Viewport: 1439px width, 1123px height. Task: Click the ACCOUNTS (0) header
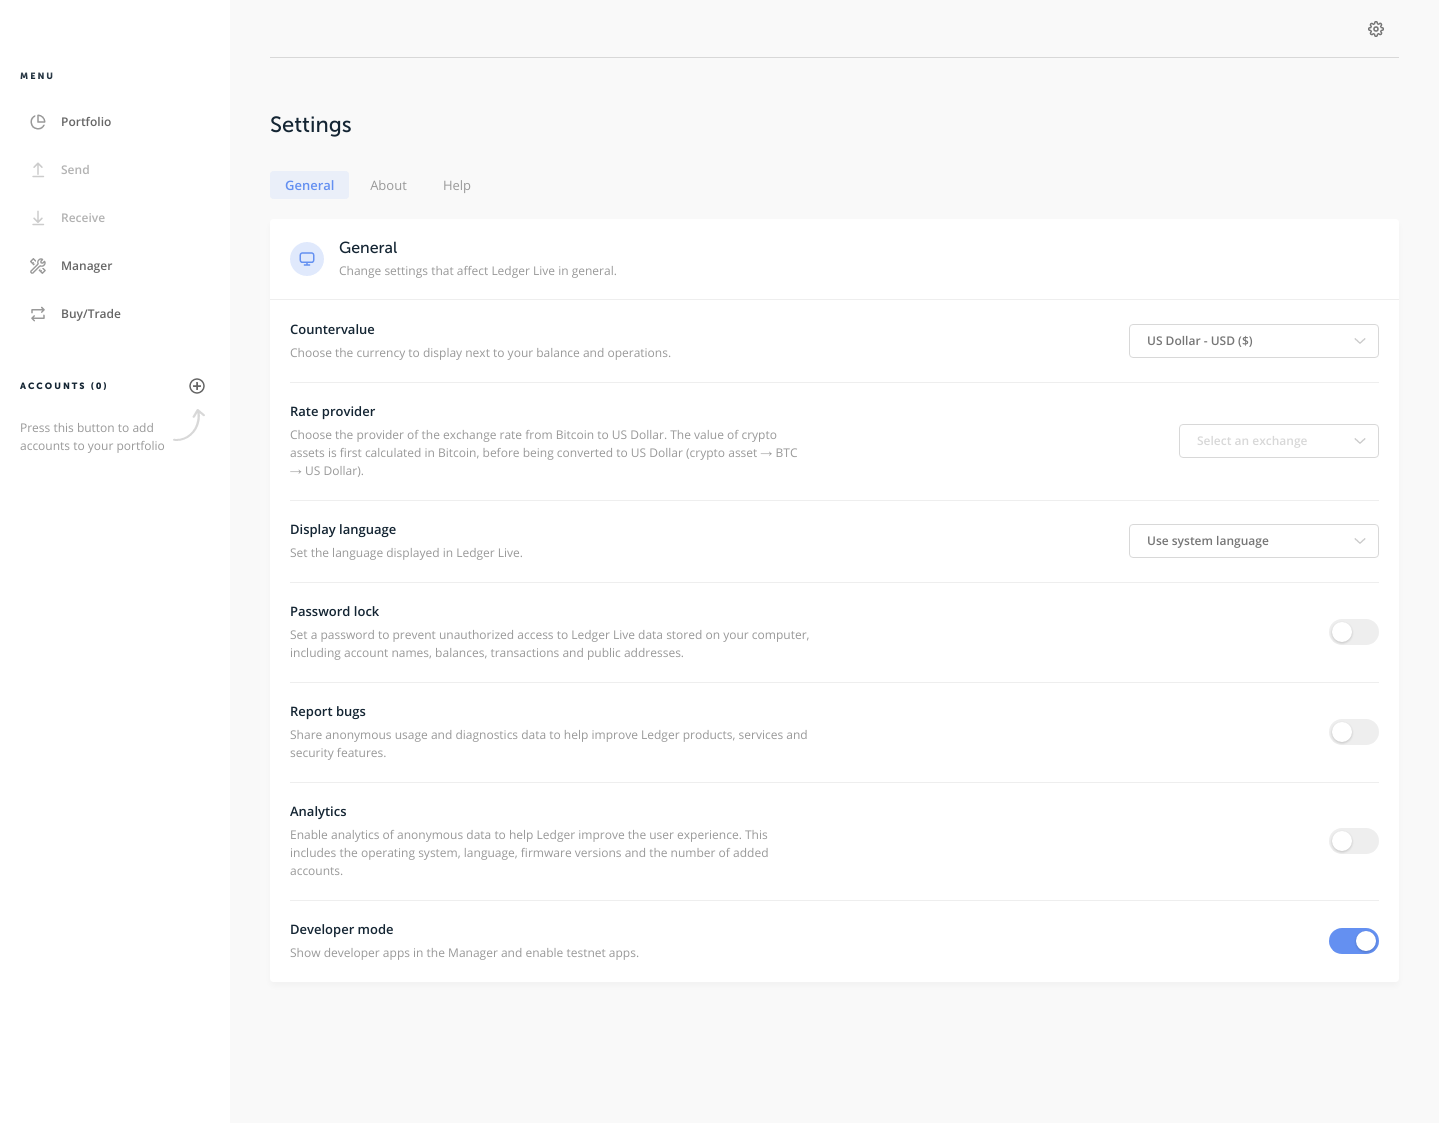click(x=64, y=386)
